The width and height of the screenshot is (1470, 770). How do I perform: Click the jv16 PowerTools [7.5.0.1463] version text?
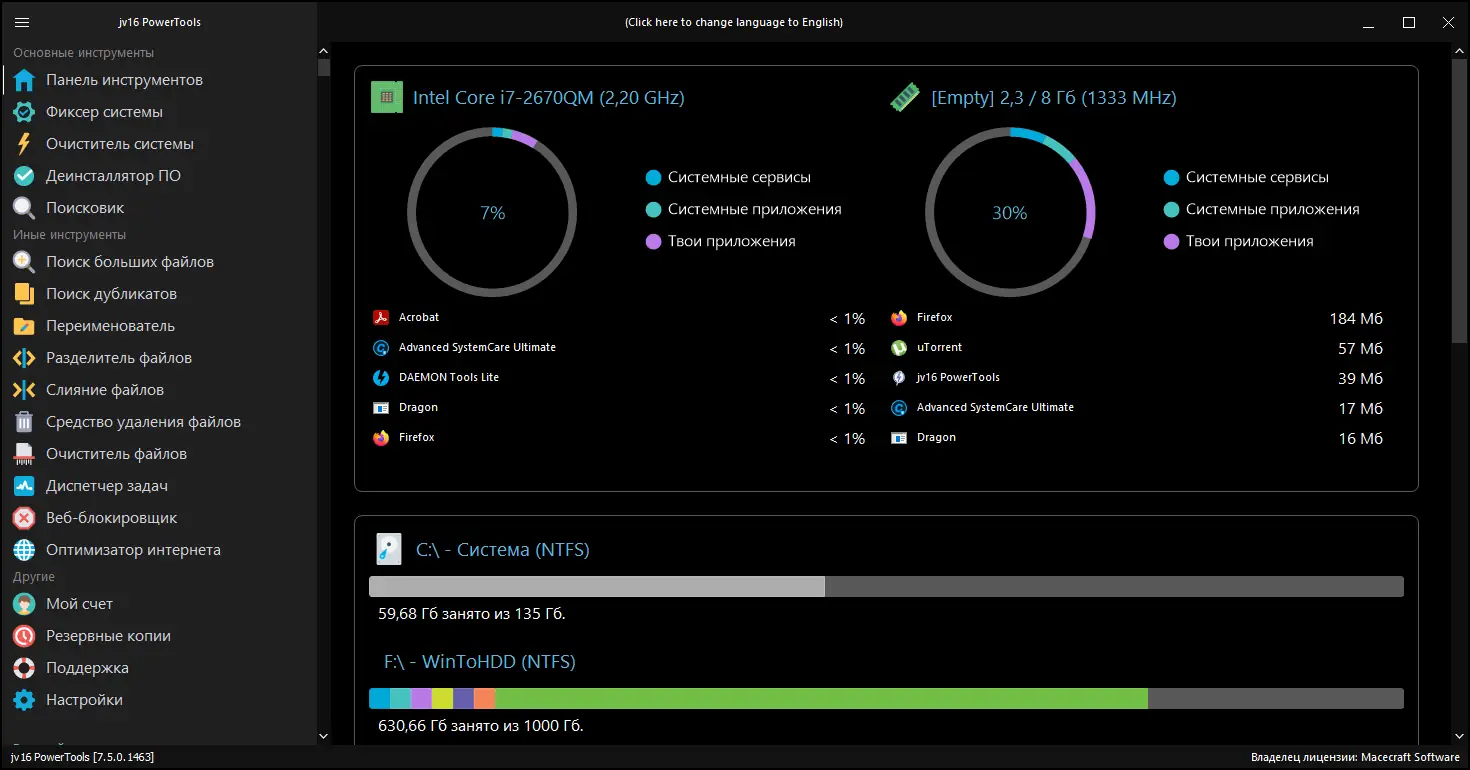82,757
